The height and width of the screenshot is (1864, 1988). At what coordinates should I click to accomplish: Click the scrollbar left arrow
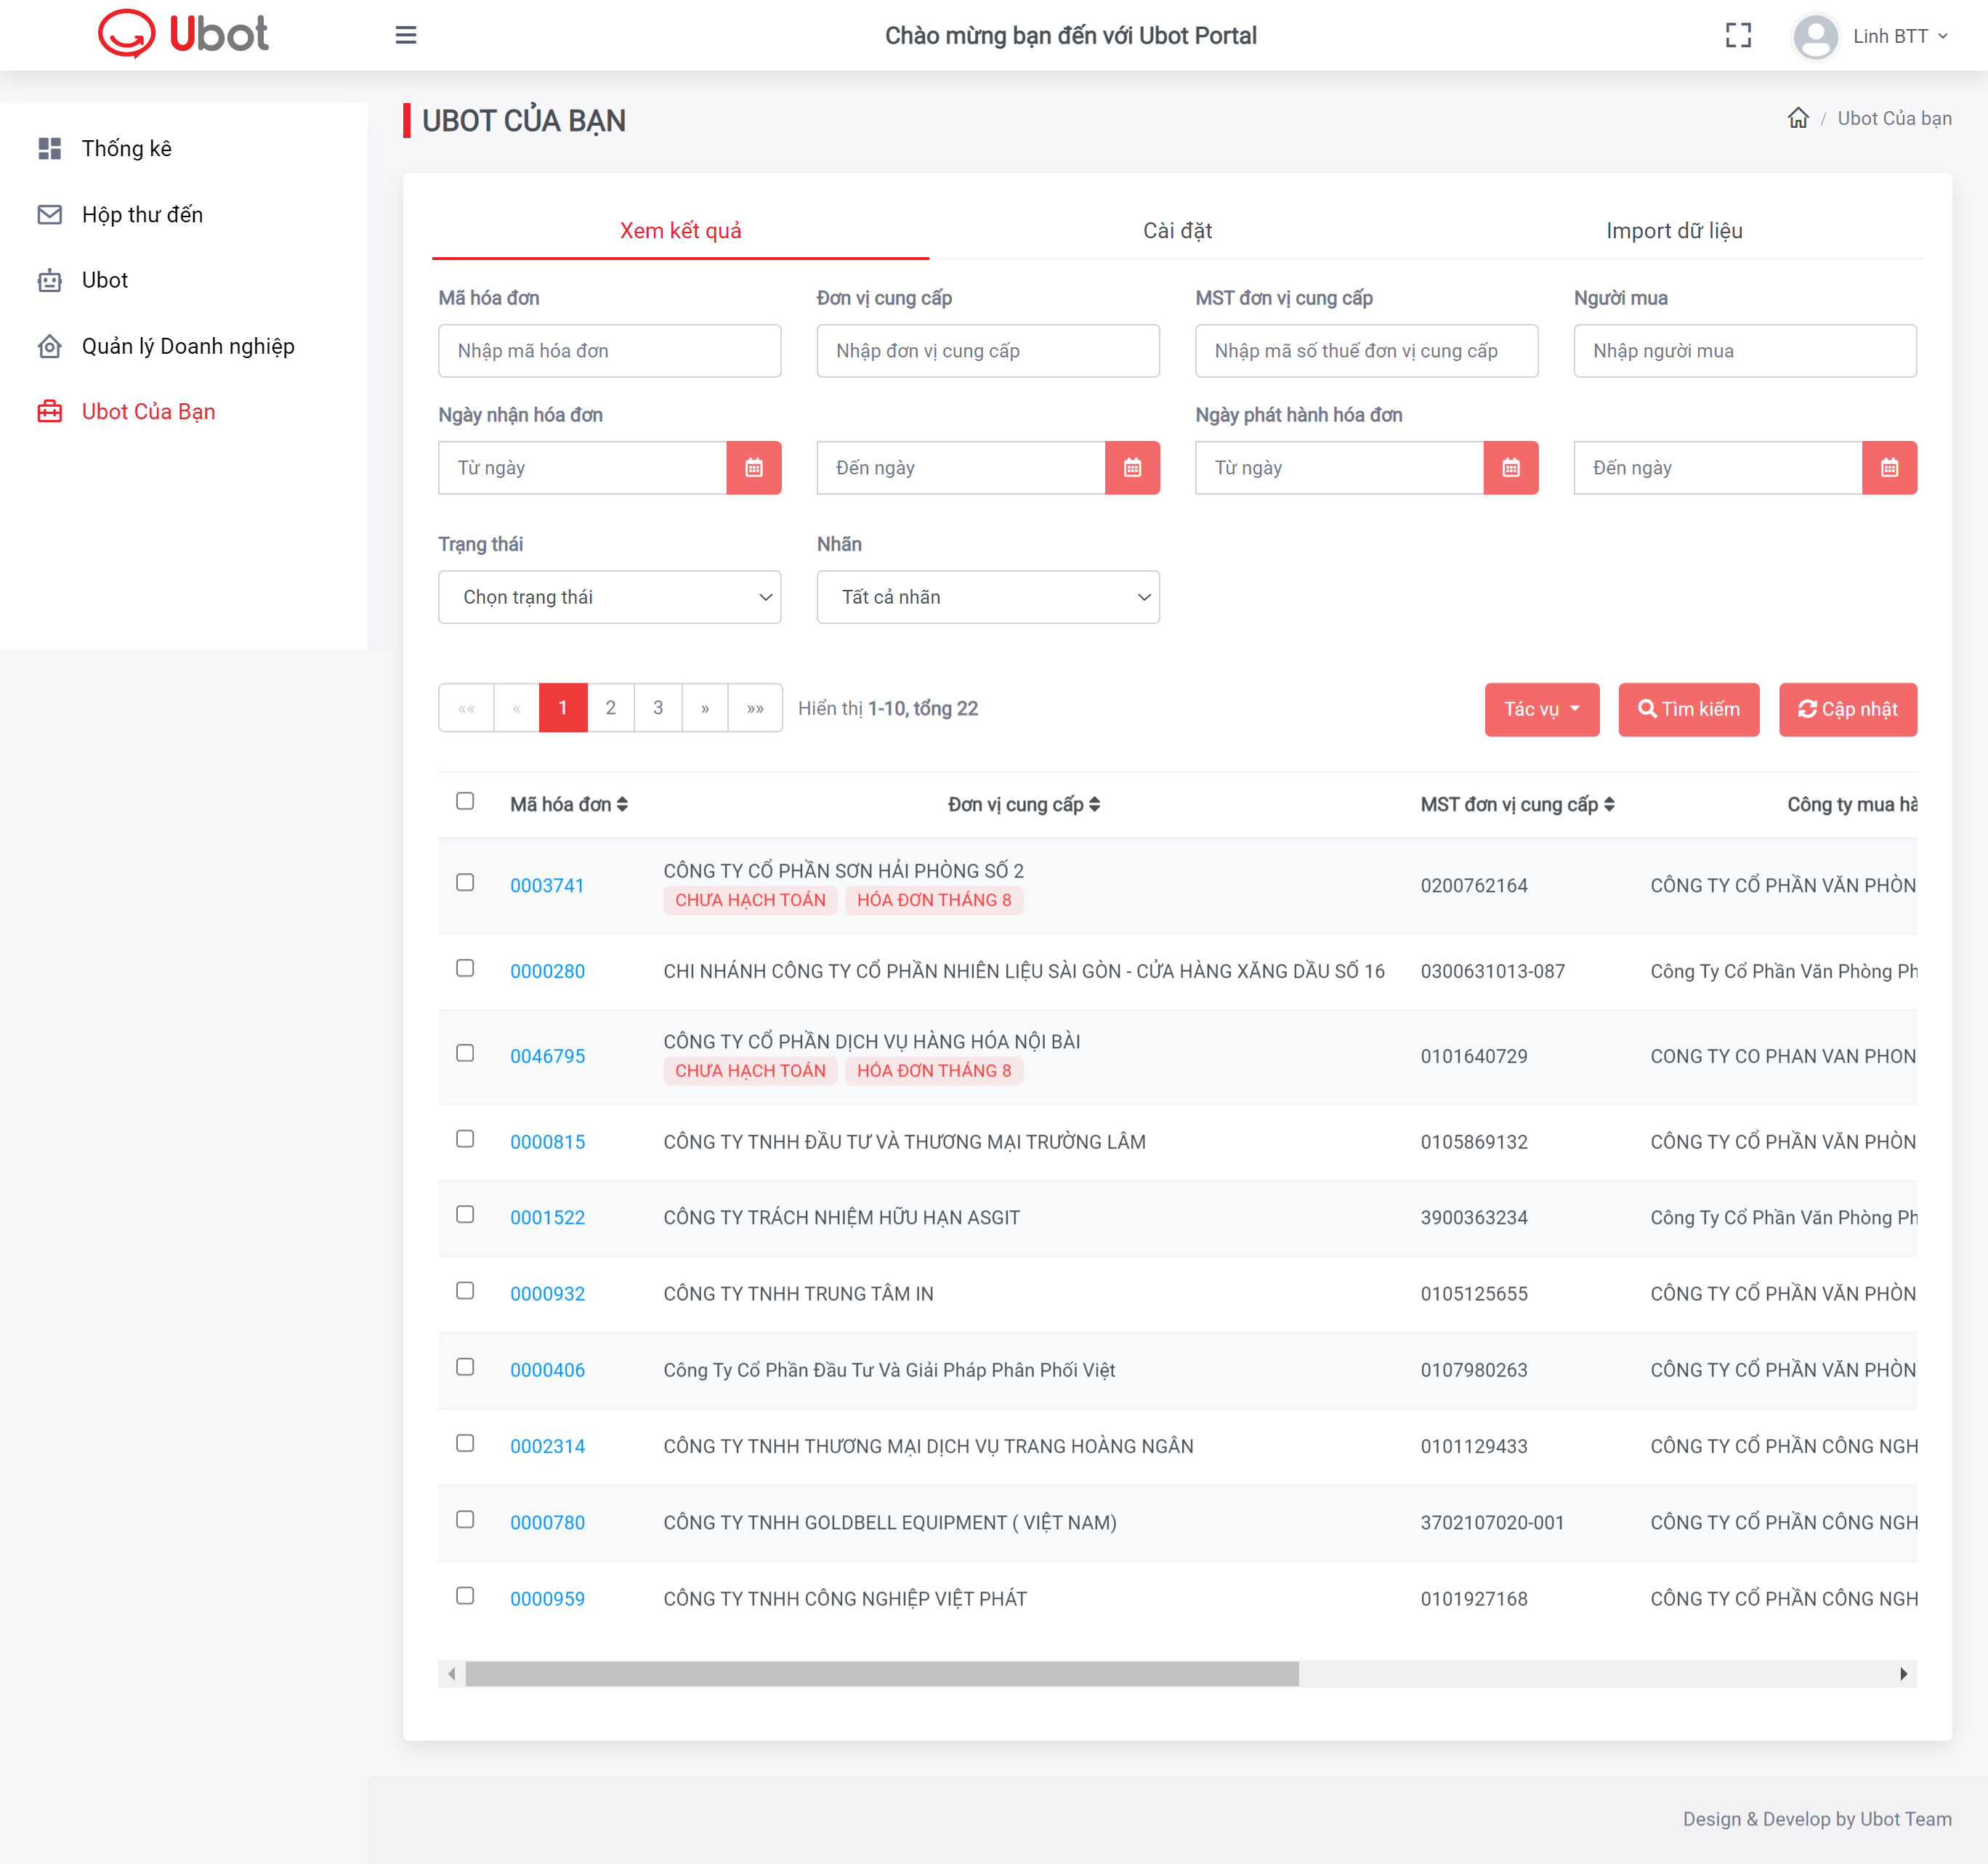[452, 1674]
